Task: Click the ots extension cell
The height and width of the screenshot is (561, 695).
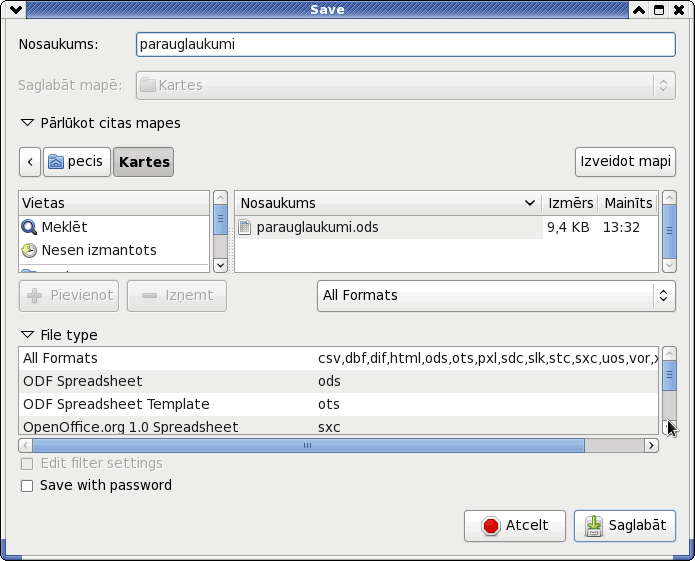Action: [329, 404]
